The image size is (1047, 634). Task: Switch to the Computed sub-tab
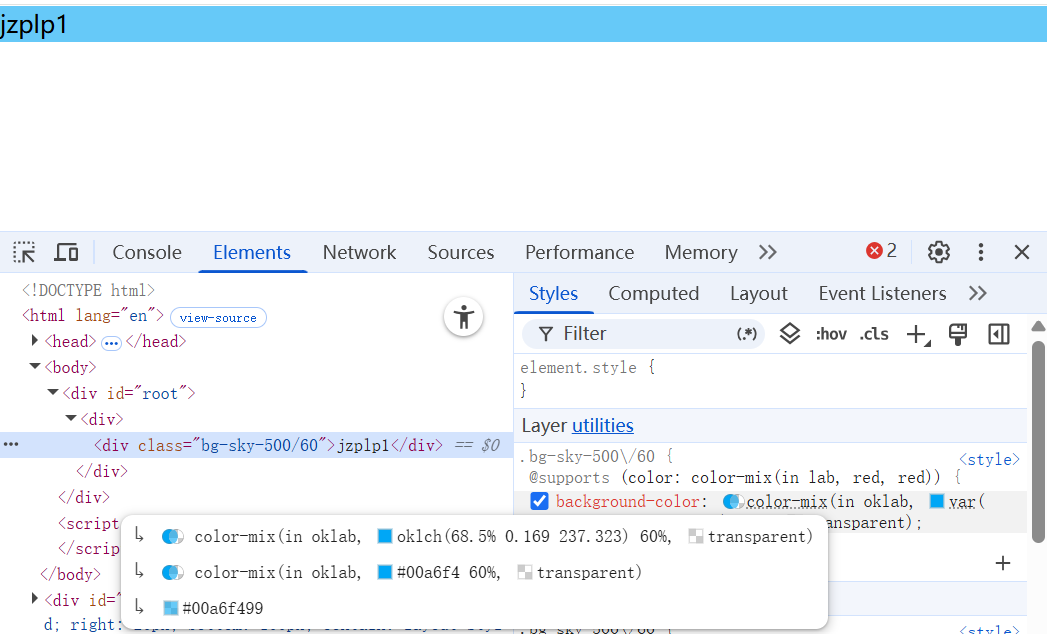point(654,293)
